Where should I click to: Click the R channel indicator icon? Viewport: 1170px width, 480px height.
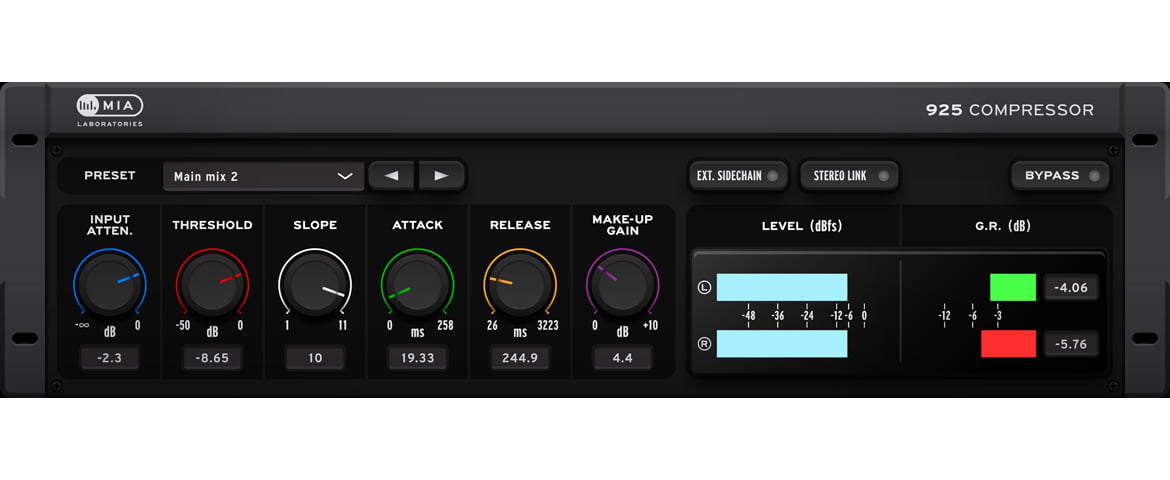pyautogui.click(x=704, y=344)
